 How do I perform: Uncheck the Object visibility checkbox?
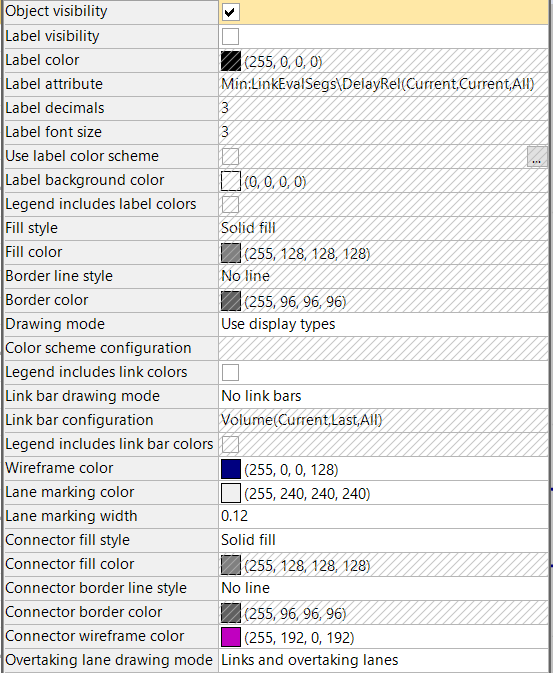(231, 12)
